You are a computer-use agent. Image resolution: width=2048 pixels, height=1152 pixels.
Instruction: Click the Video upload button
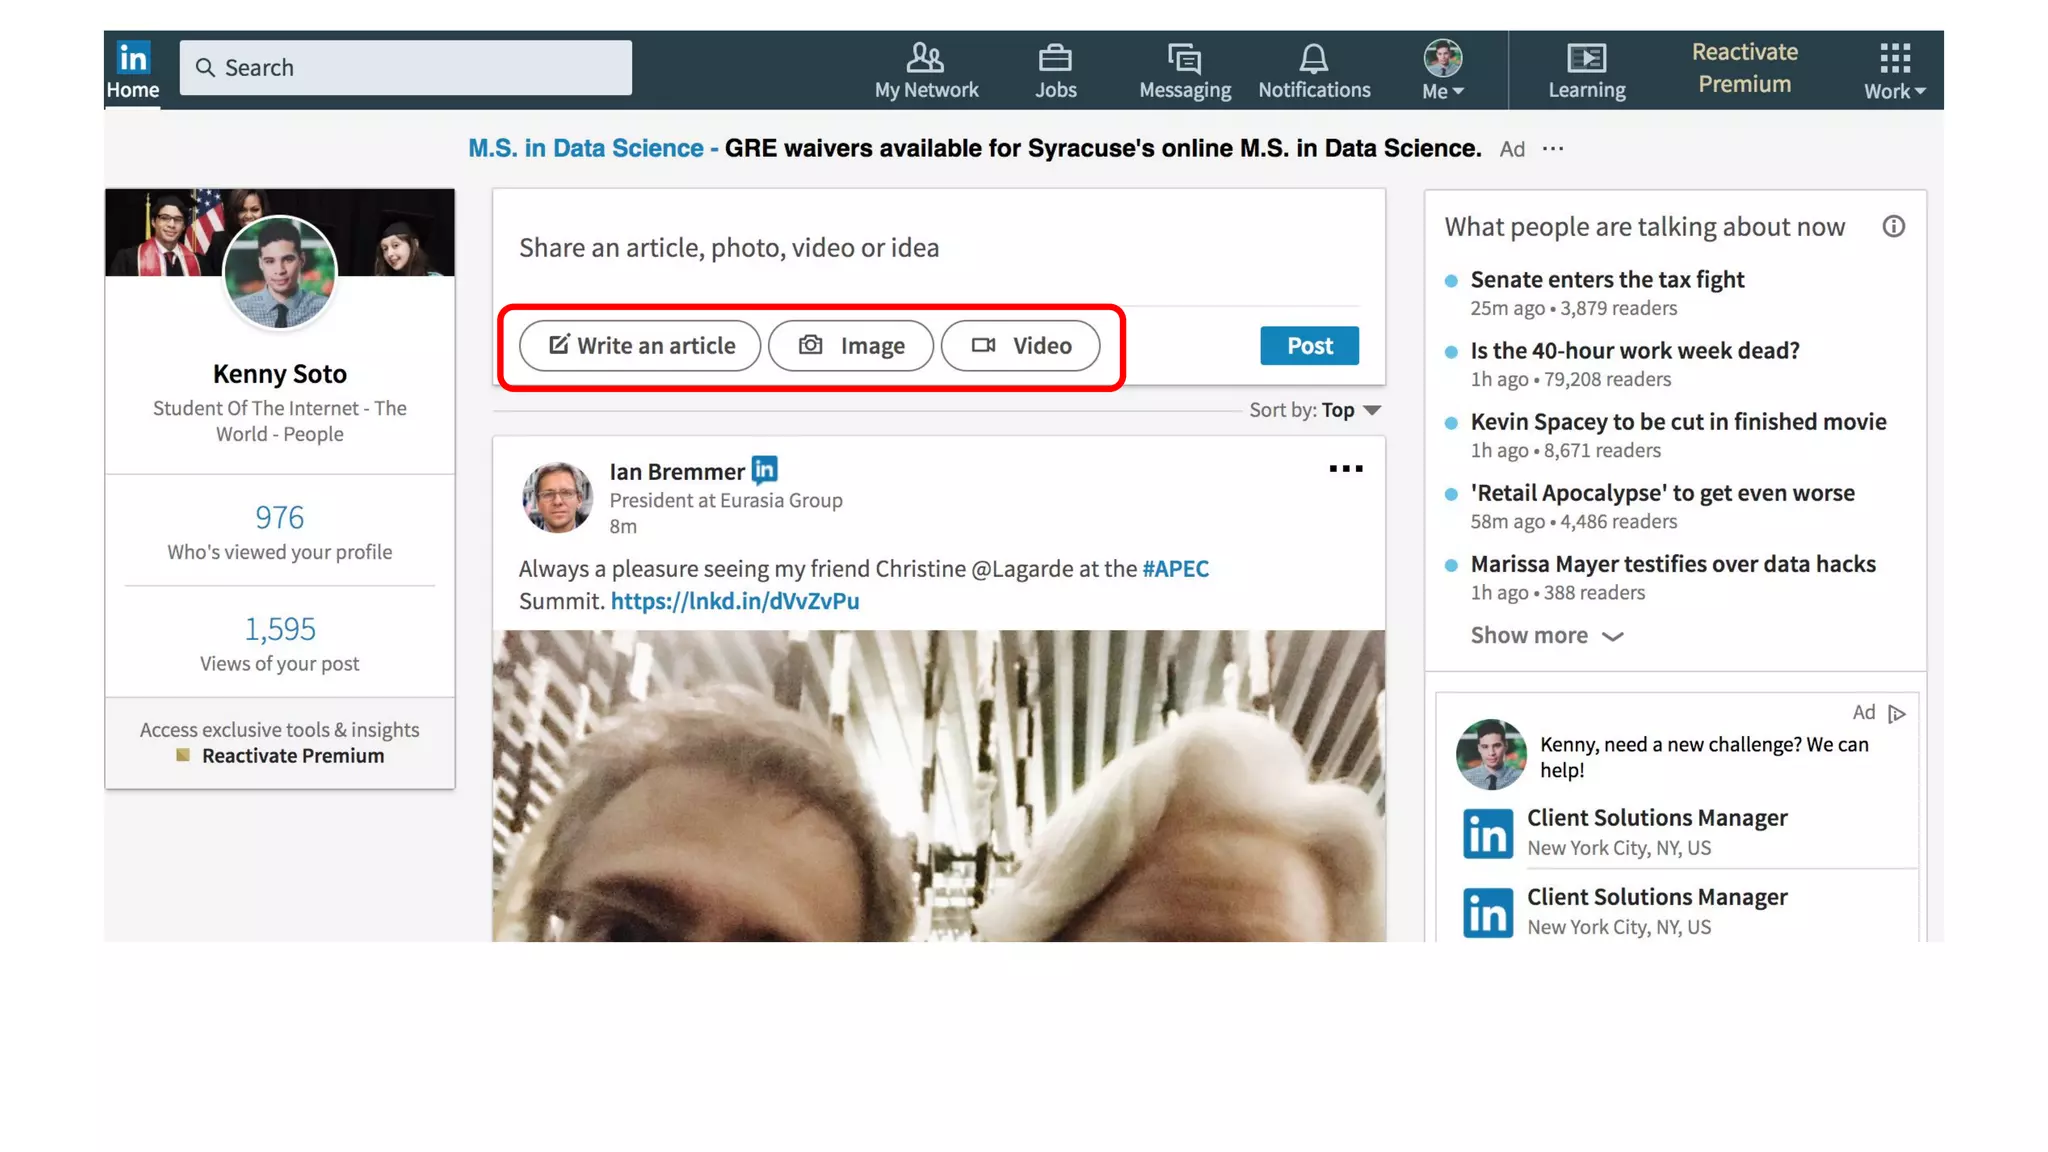[x=1020, y=346]
